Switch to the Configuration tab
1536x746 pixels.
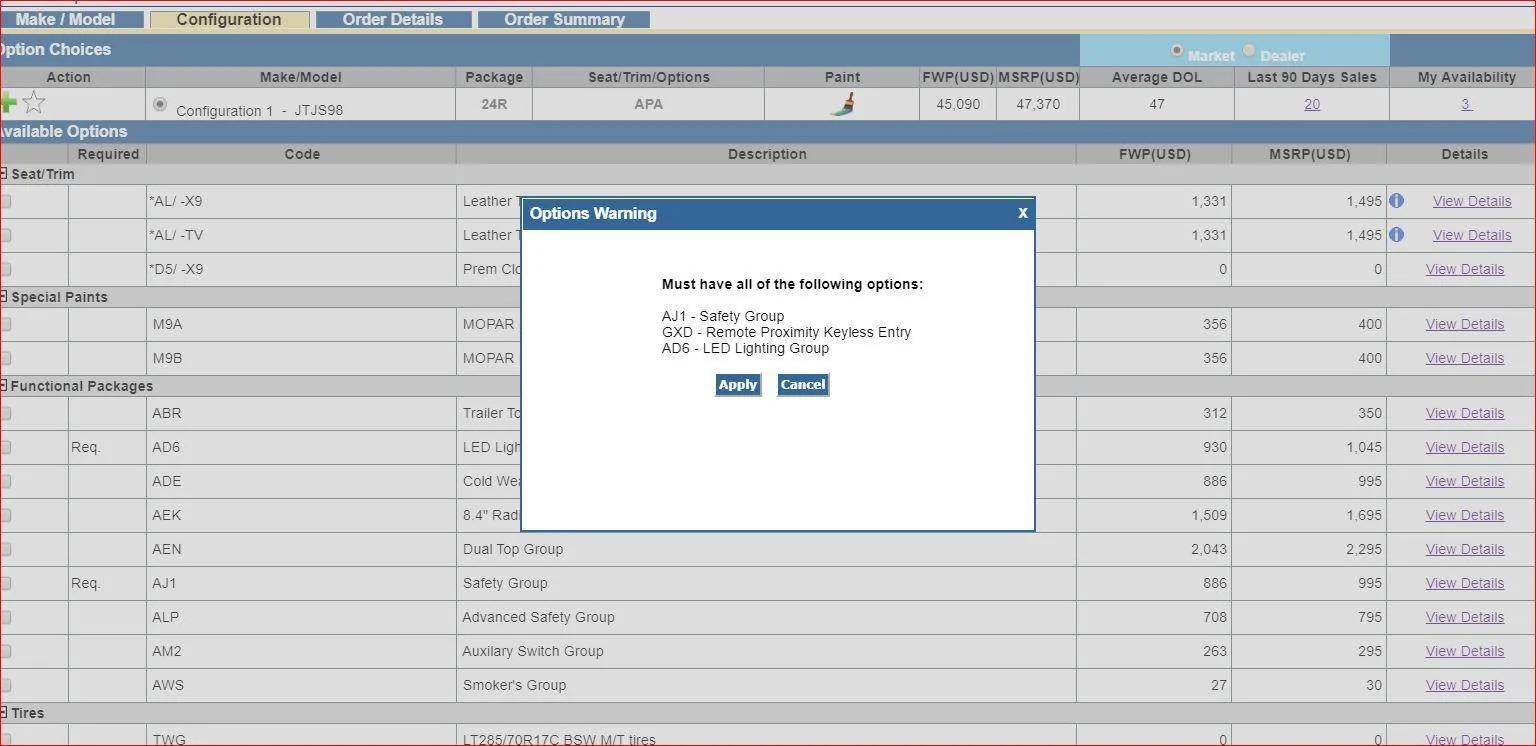229,19
